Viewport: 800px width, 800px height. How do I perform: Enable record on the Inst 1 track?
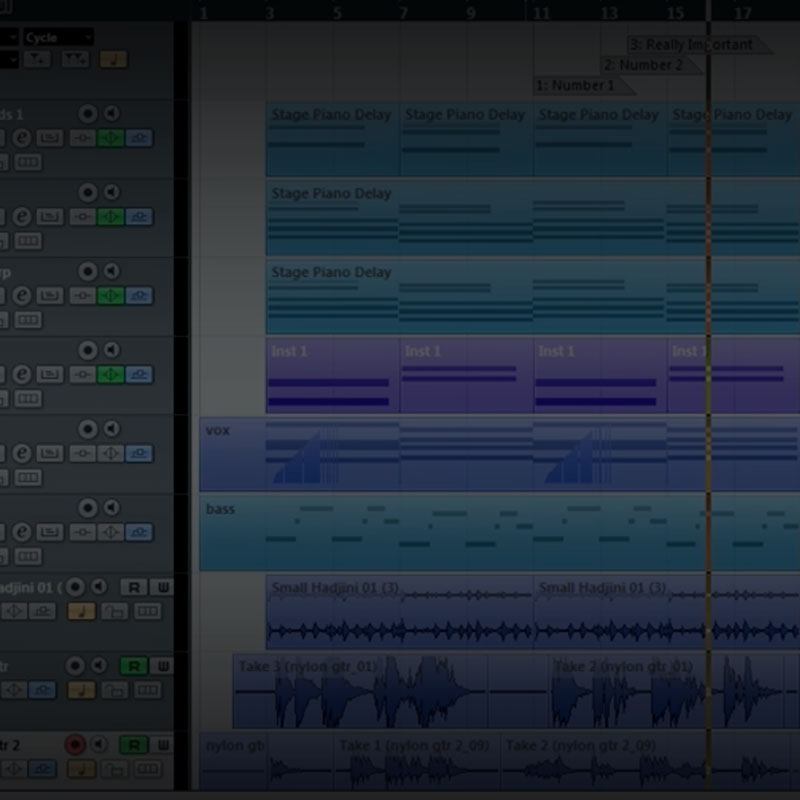[88, 350]
